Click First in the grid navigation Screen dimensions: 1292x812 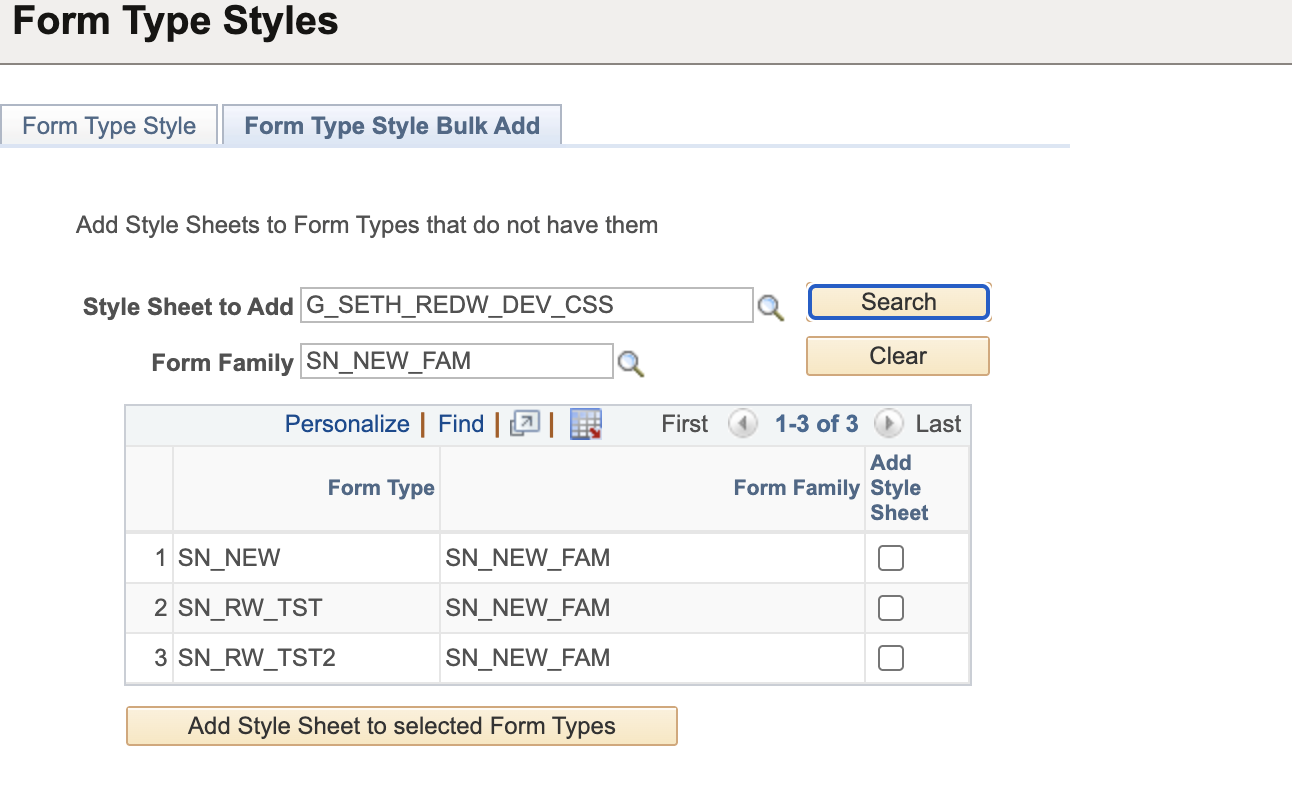(683, 423)
